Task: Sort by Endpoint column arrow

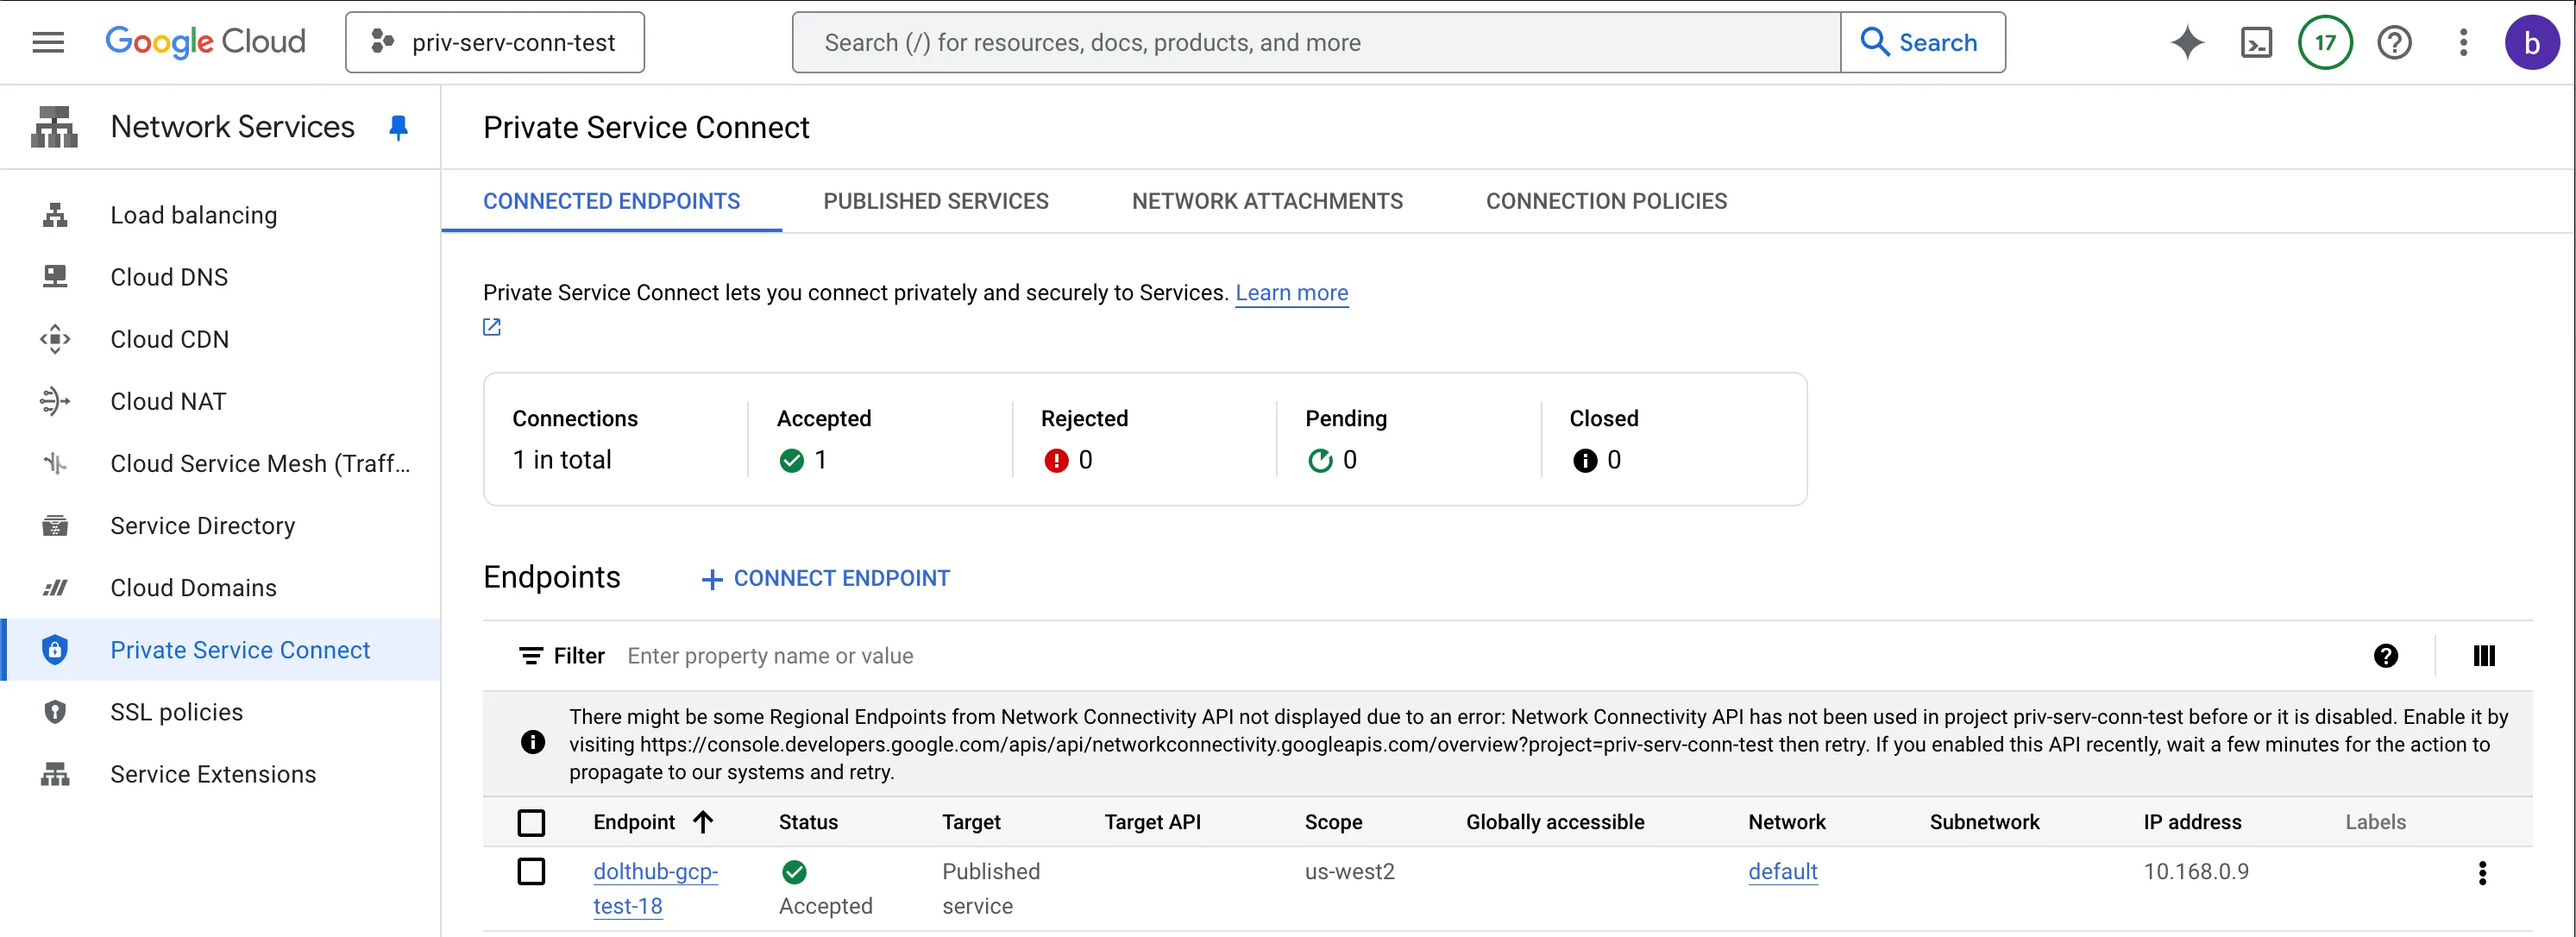Action: 703,822
